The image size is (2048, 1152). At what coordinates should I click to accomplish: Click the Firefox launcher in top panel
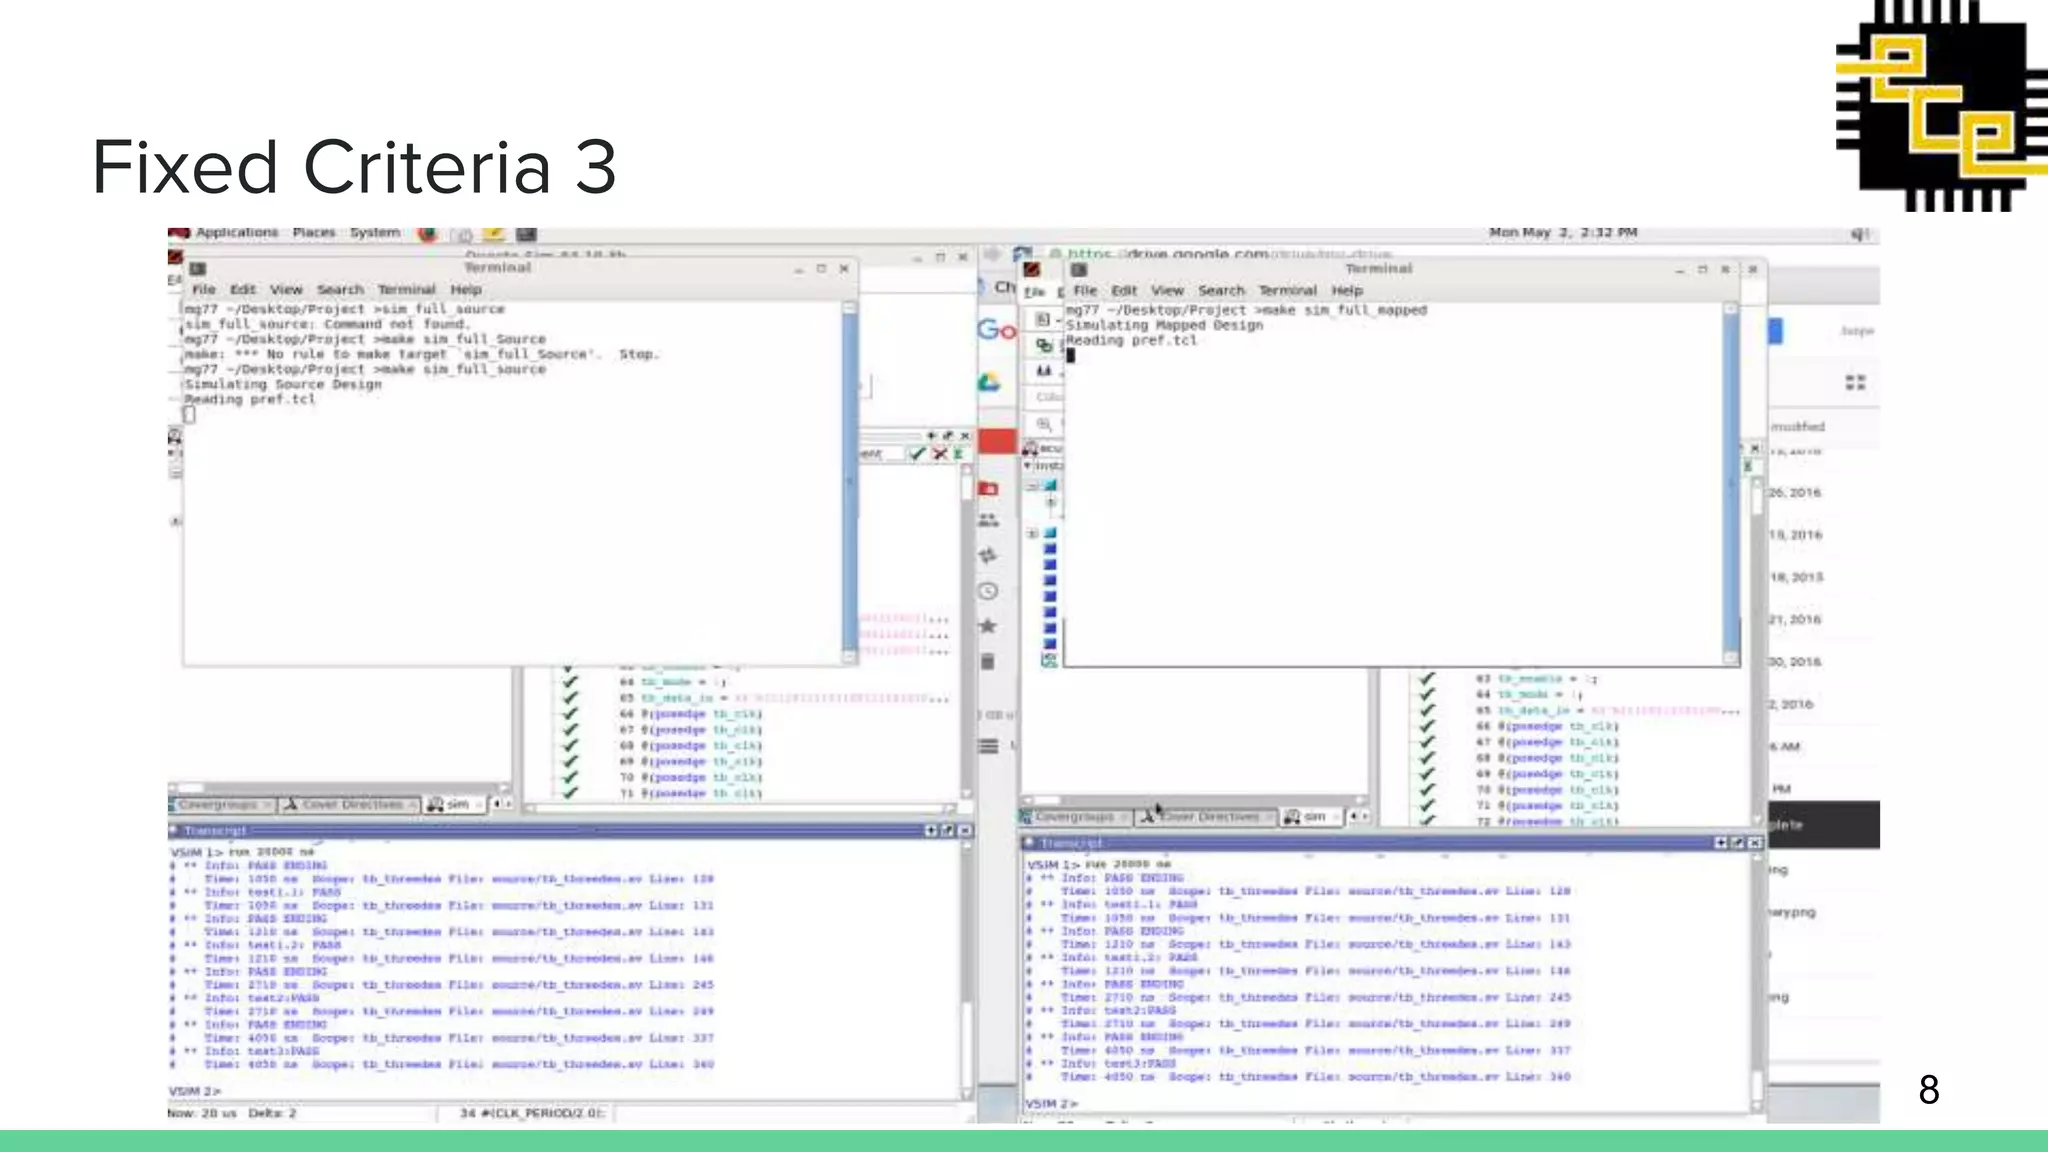coord(427,234)
